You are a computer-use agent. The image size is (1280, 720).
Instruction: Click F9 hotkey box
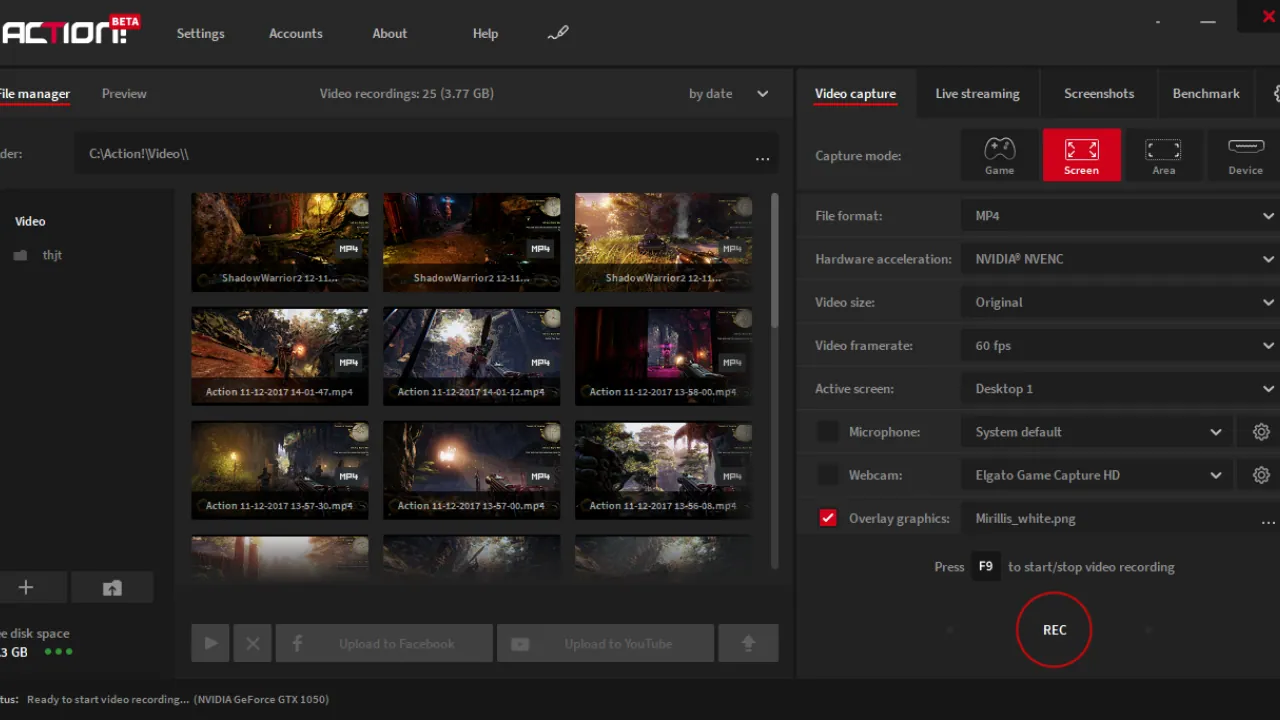tap(986, 567)
